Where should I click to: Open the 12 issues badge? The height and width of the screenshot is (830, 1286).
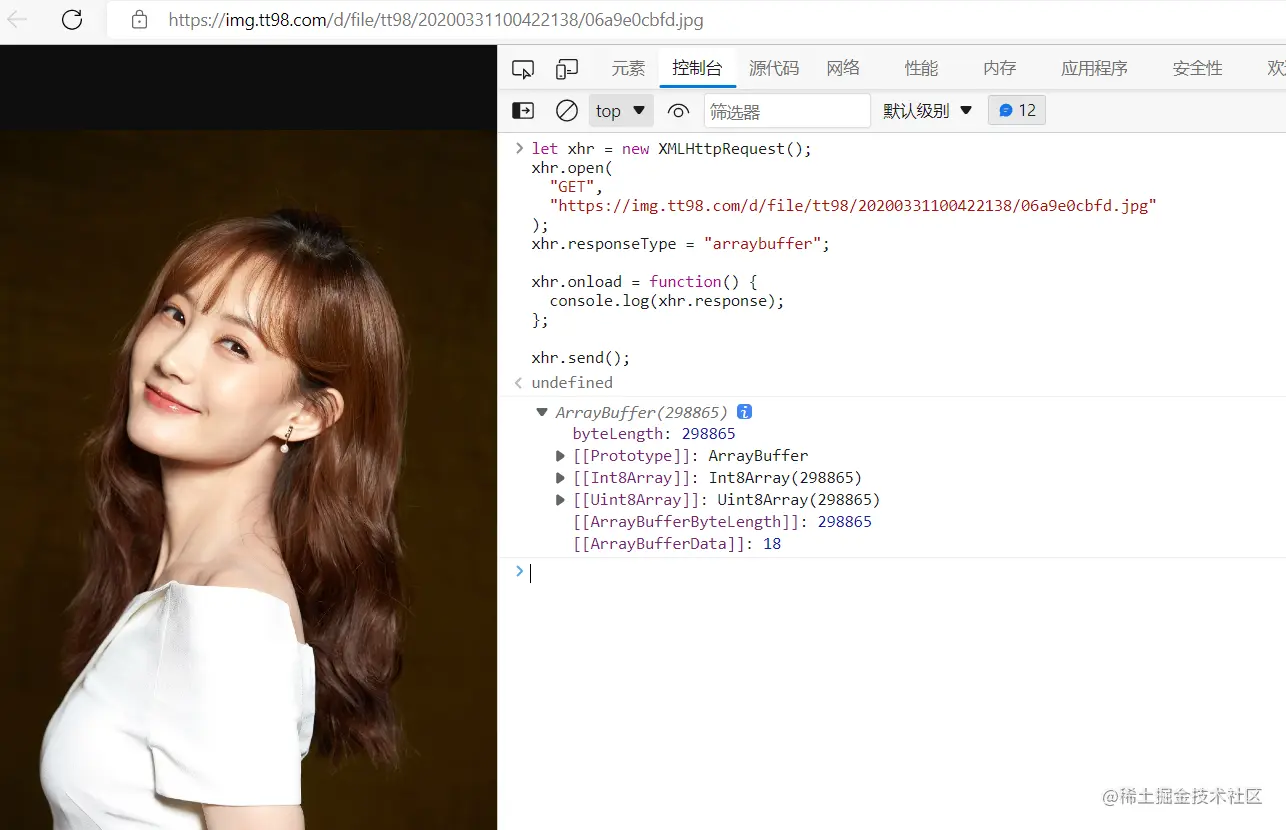click(x=1017, y=110)
